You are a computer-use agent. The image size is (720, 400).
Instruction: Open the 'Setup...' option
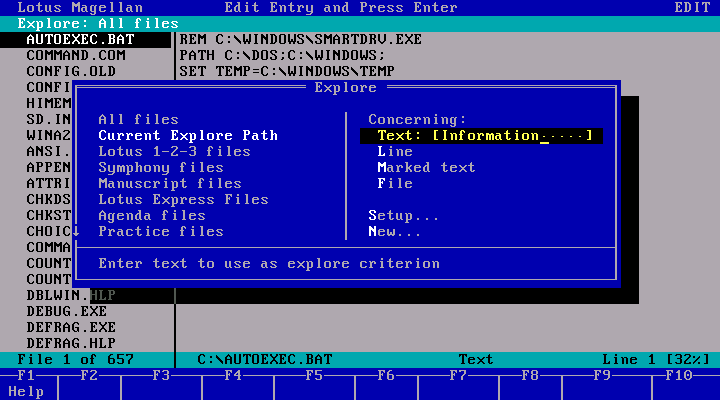click(403, 216)
